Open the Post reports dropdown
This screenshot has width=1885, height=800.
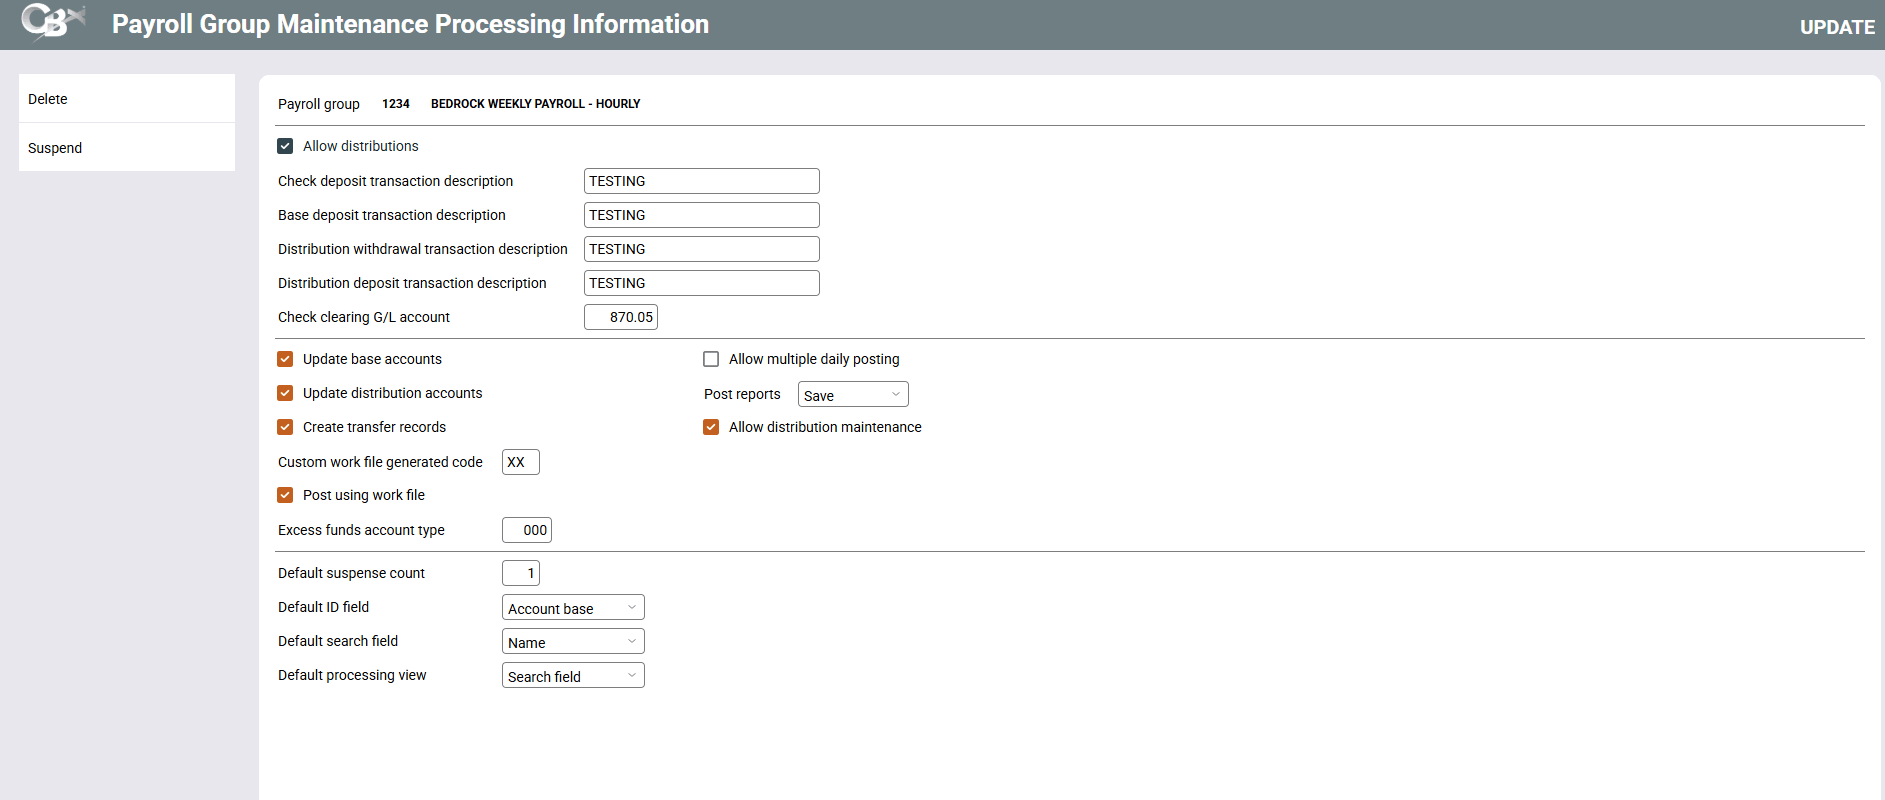coord(852,395)
